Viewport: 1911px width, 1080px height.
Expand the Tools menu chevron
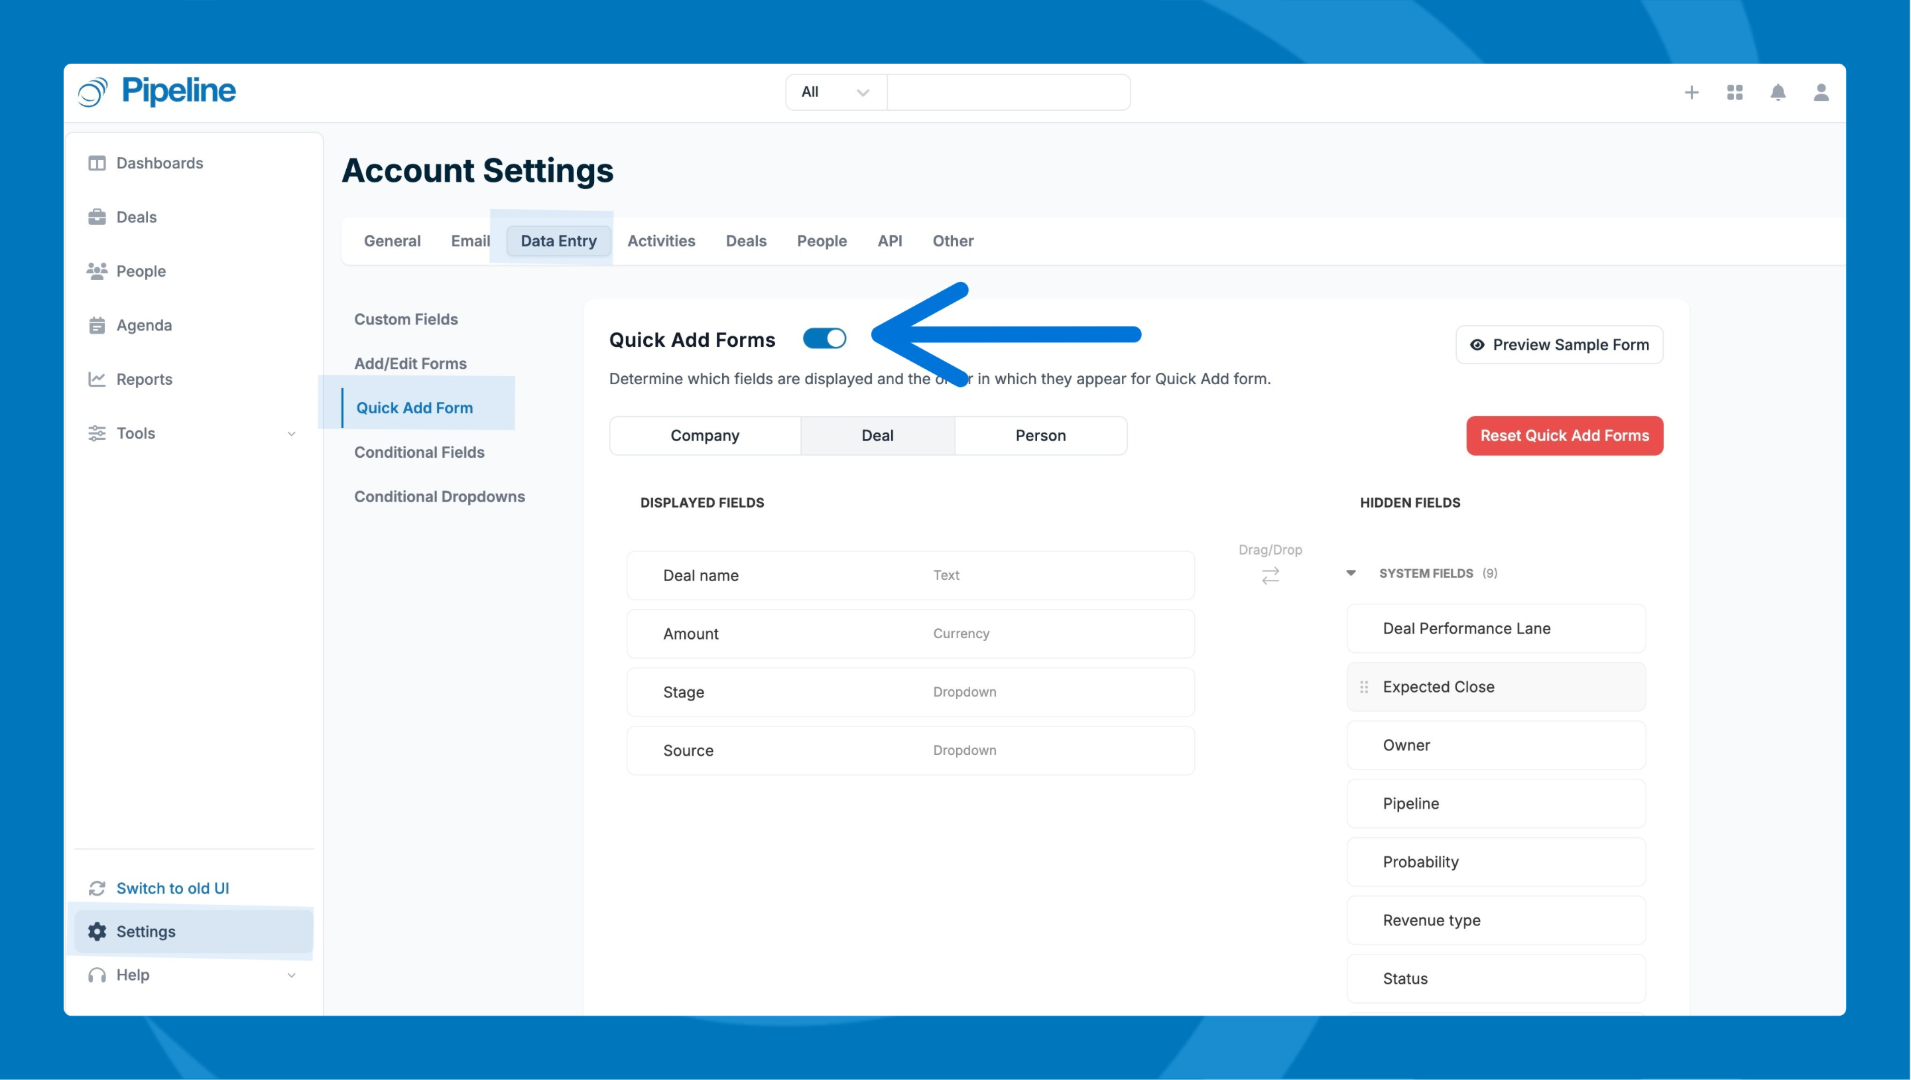tap(292, 434)
